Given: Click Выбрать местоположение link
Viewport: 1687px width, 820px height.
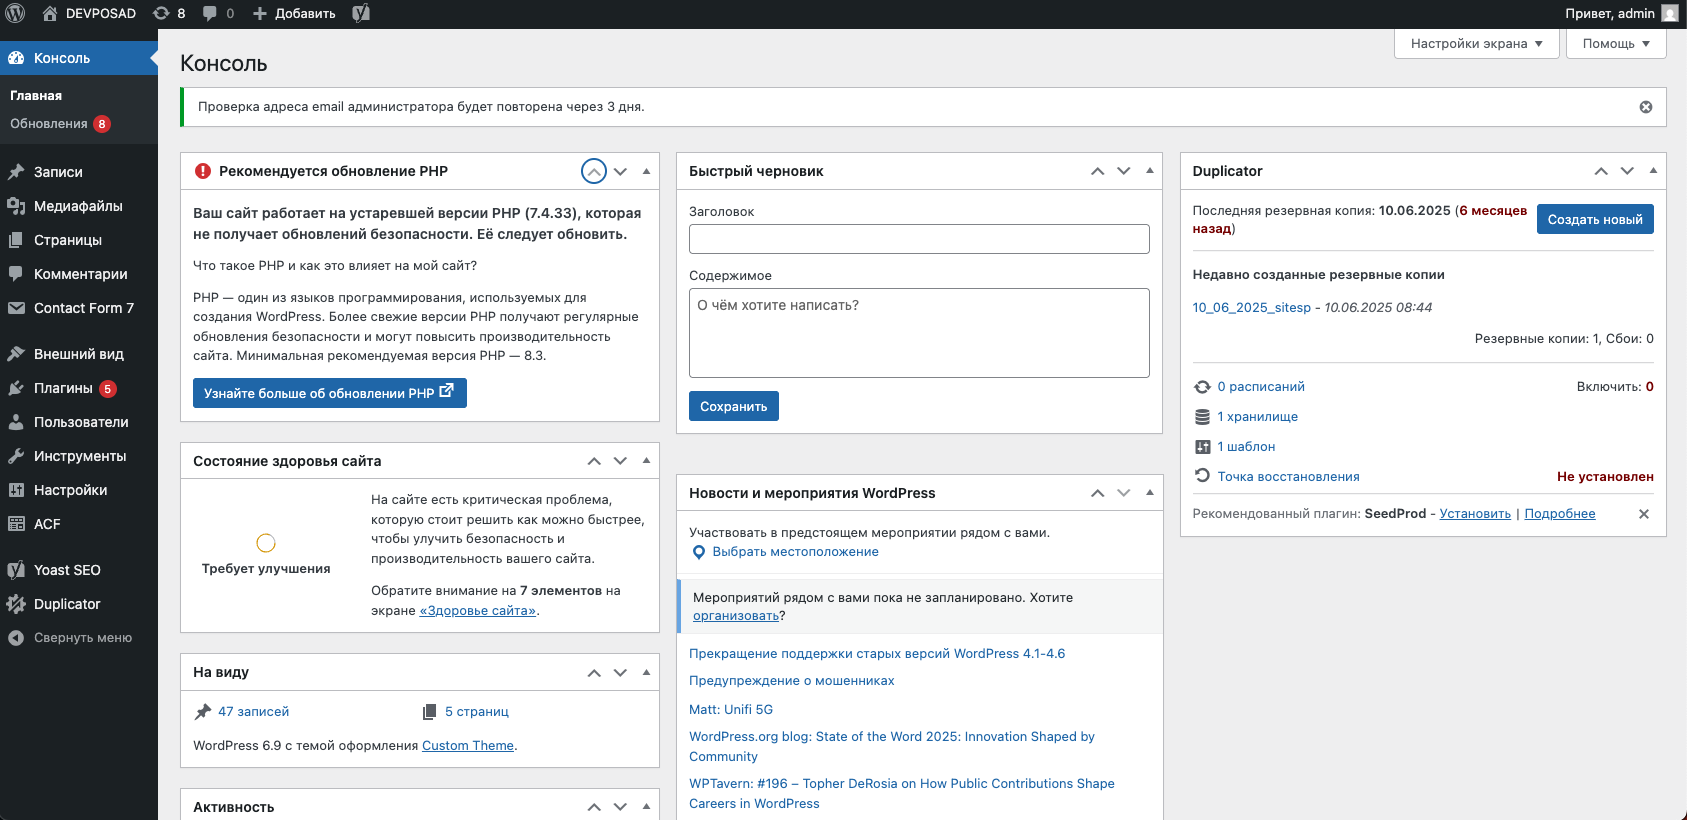Looking at the screenshot, I should (795, 552).
